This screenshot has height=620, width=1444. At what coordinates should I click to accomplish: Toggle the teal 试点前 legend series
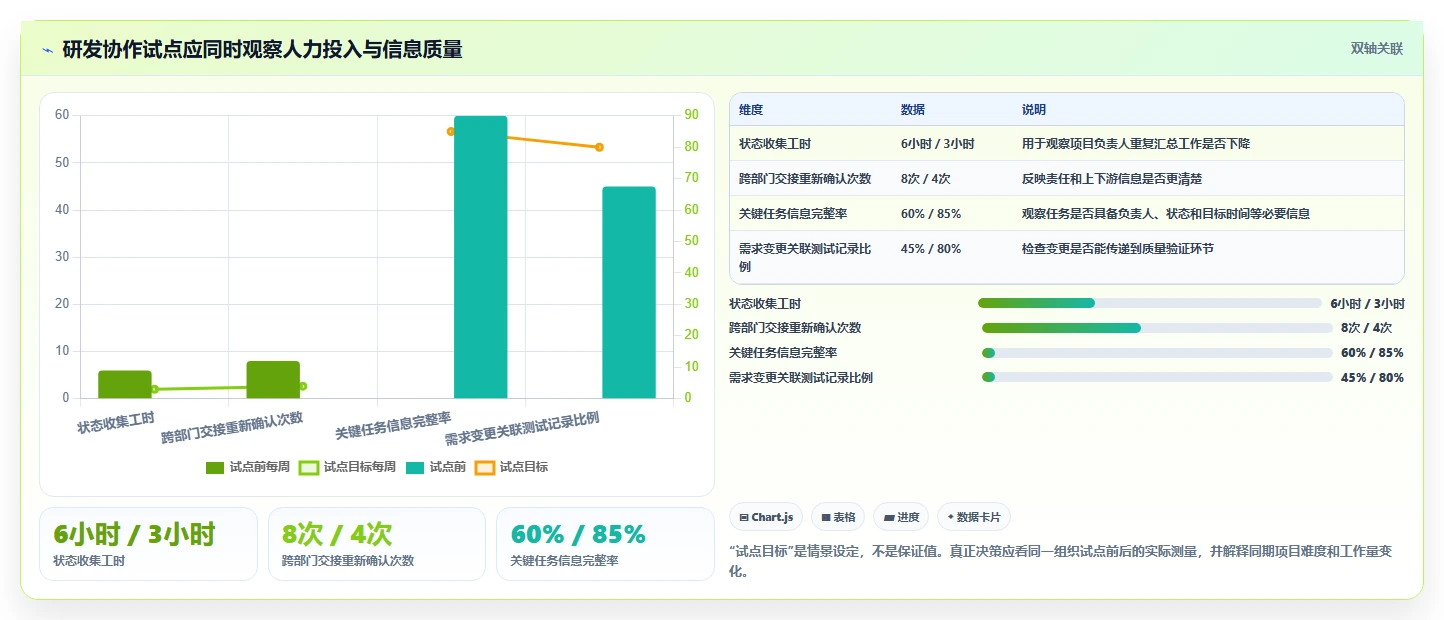click(436, 467)
